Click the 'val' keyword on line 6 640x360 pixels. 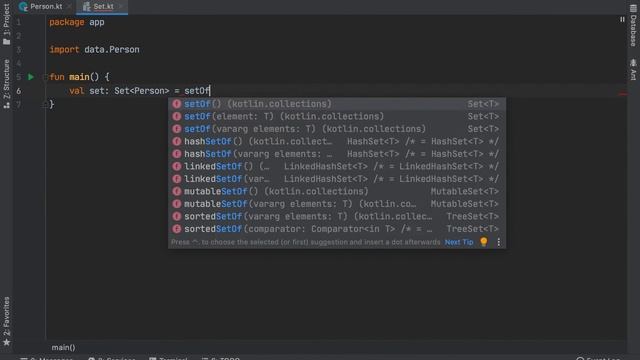[77, 91]
